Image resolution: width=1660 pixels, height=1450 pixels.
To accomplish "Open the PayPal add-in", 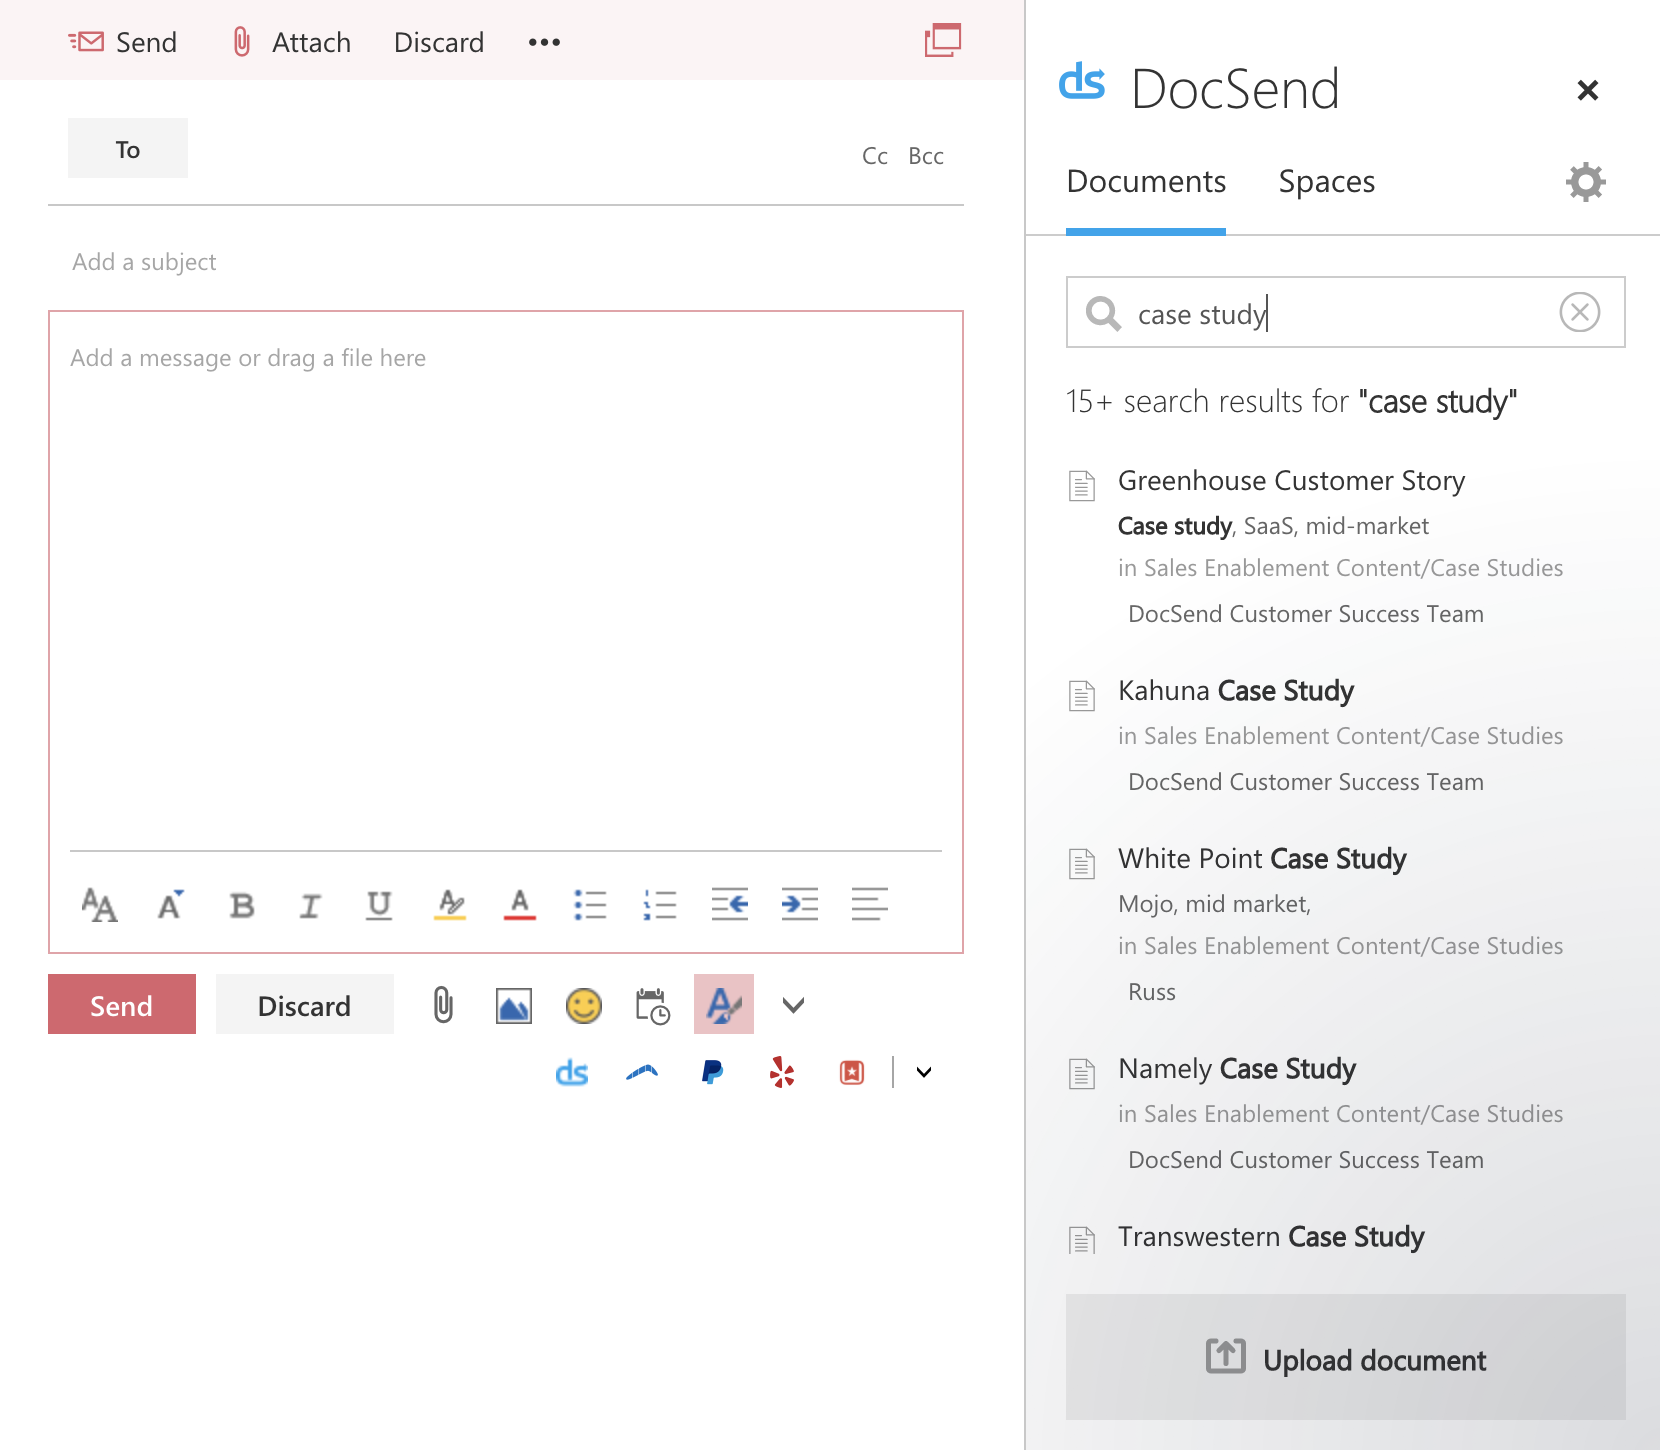I will (x=712, y=1073).
